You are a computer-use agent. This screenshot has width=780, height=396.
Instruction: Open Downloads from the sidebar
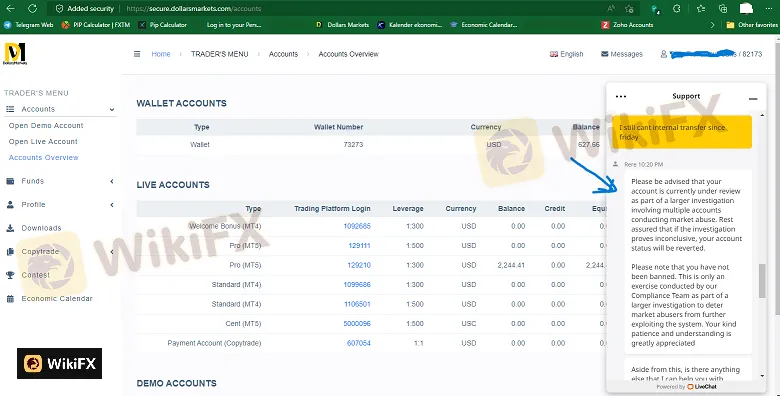pos(41,228)
